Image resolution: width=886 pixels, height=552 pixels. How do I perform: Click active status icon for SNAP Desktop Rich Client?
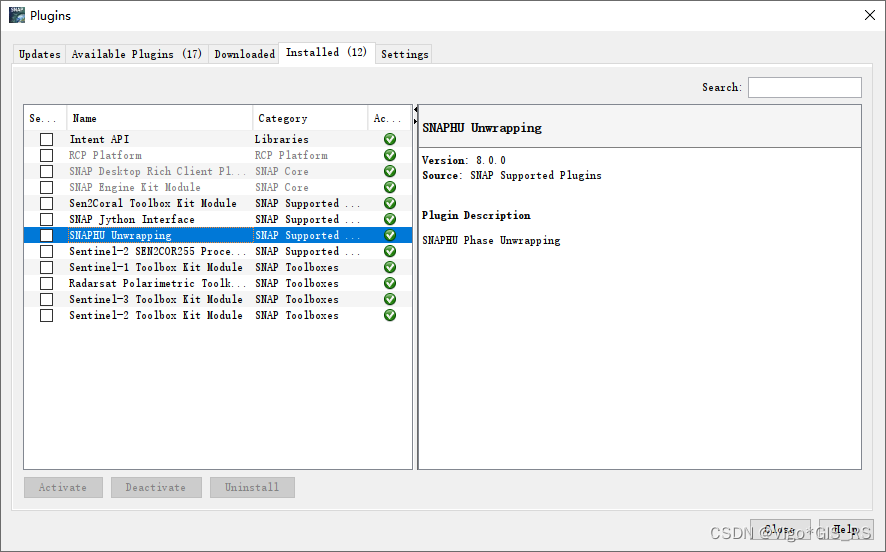point(390,171)
